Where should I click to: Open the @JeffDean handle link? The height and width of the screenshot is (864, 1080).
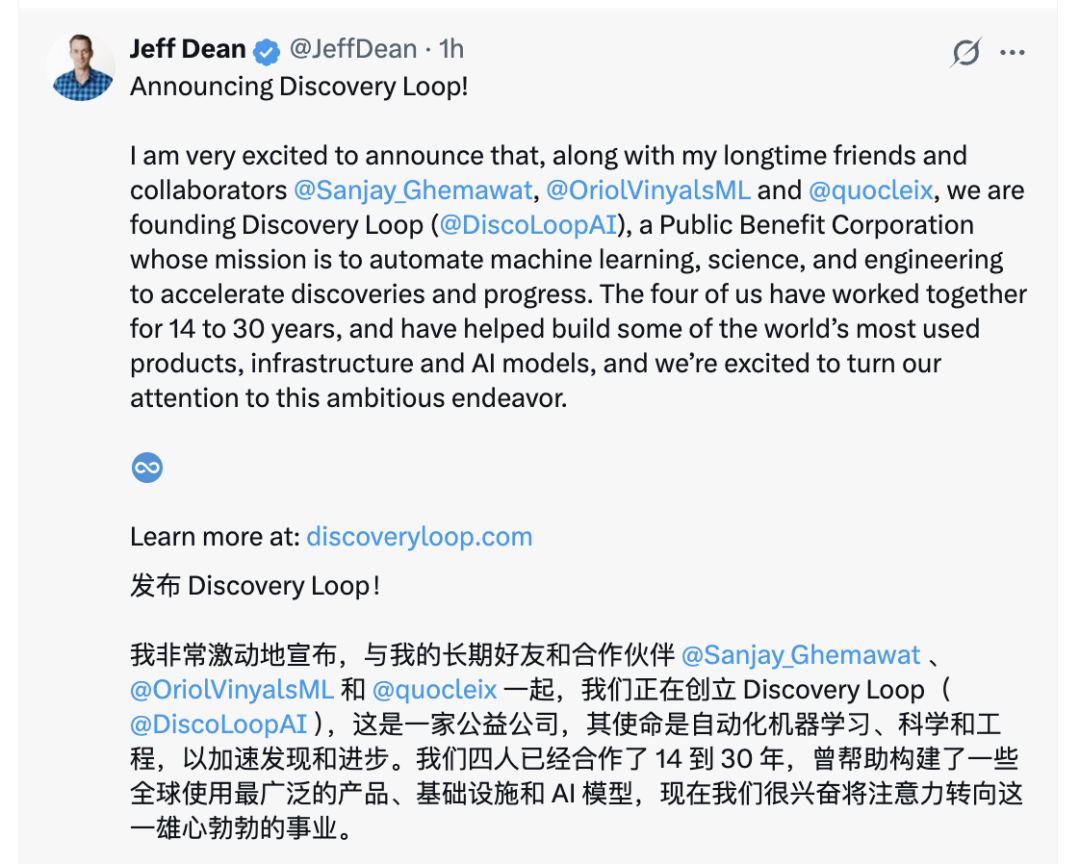pyautogui.click(x=353, y=49)
